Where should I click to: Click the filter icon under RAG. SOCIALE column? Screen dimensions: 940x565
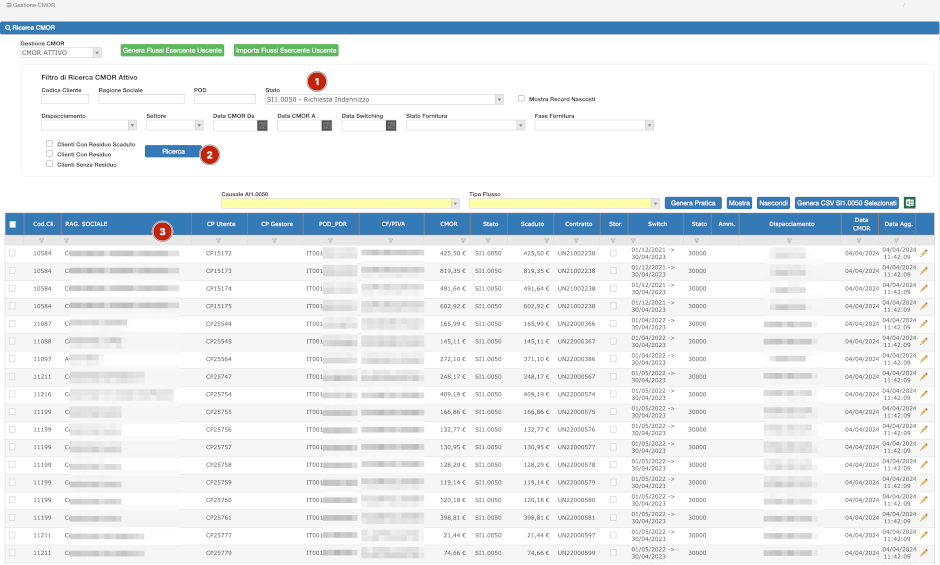point(67,241)
